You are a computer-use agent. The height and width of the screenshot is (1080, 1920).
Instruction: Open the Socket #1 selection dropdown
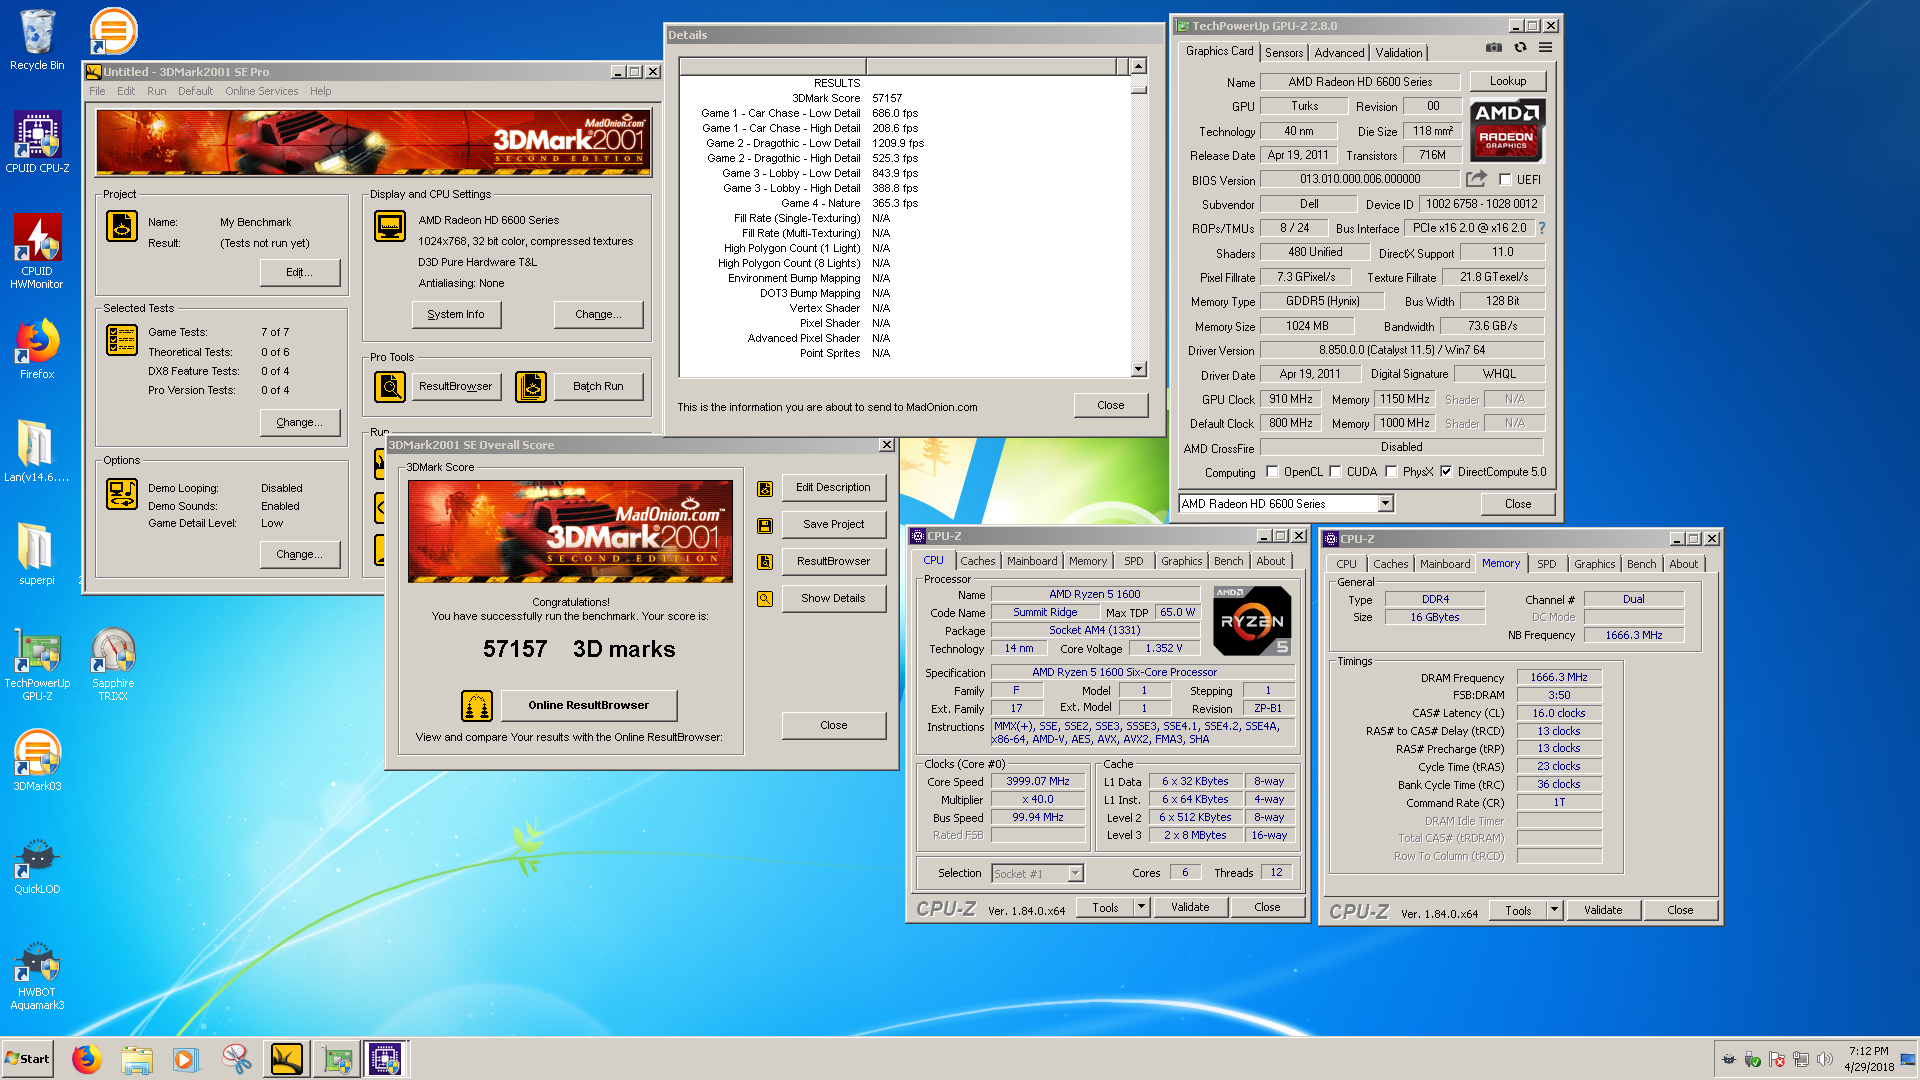pos(1075,874)
